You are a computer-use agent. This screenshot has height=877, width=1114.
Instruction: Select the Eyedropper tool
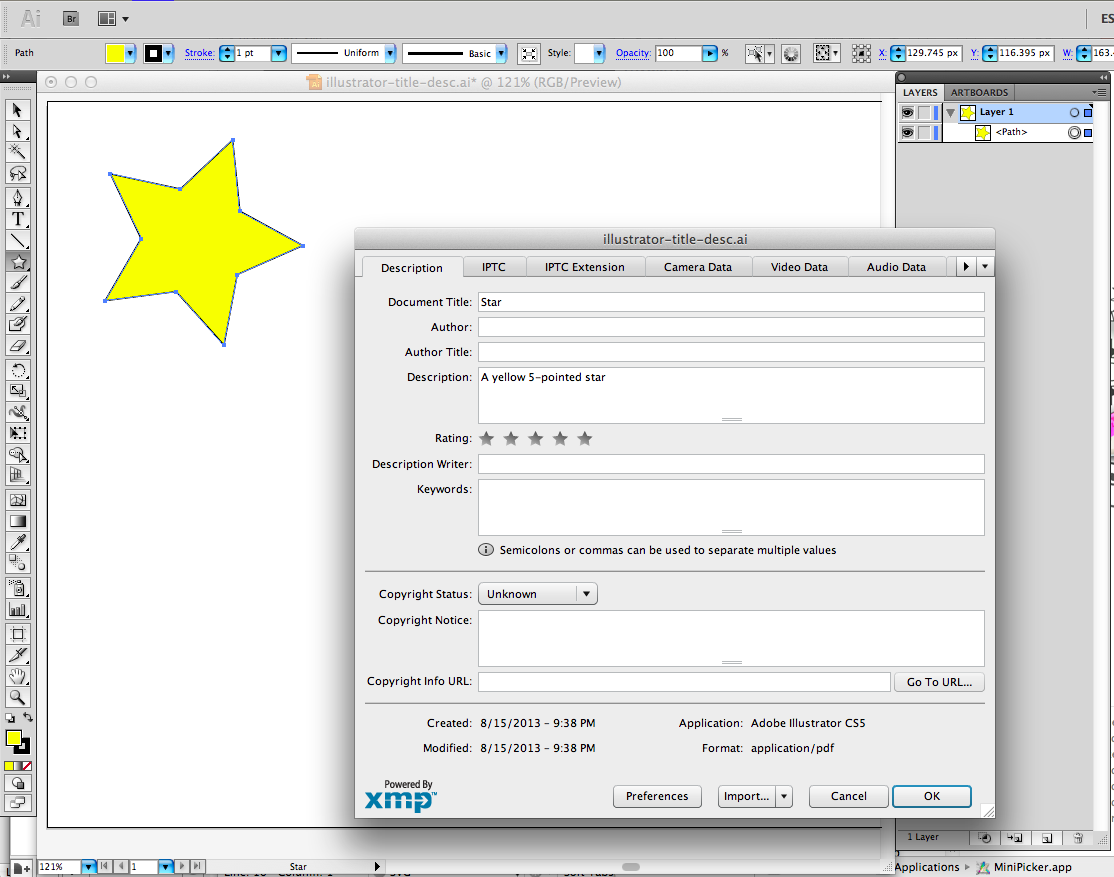tap(18, 542)
